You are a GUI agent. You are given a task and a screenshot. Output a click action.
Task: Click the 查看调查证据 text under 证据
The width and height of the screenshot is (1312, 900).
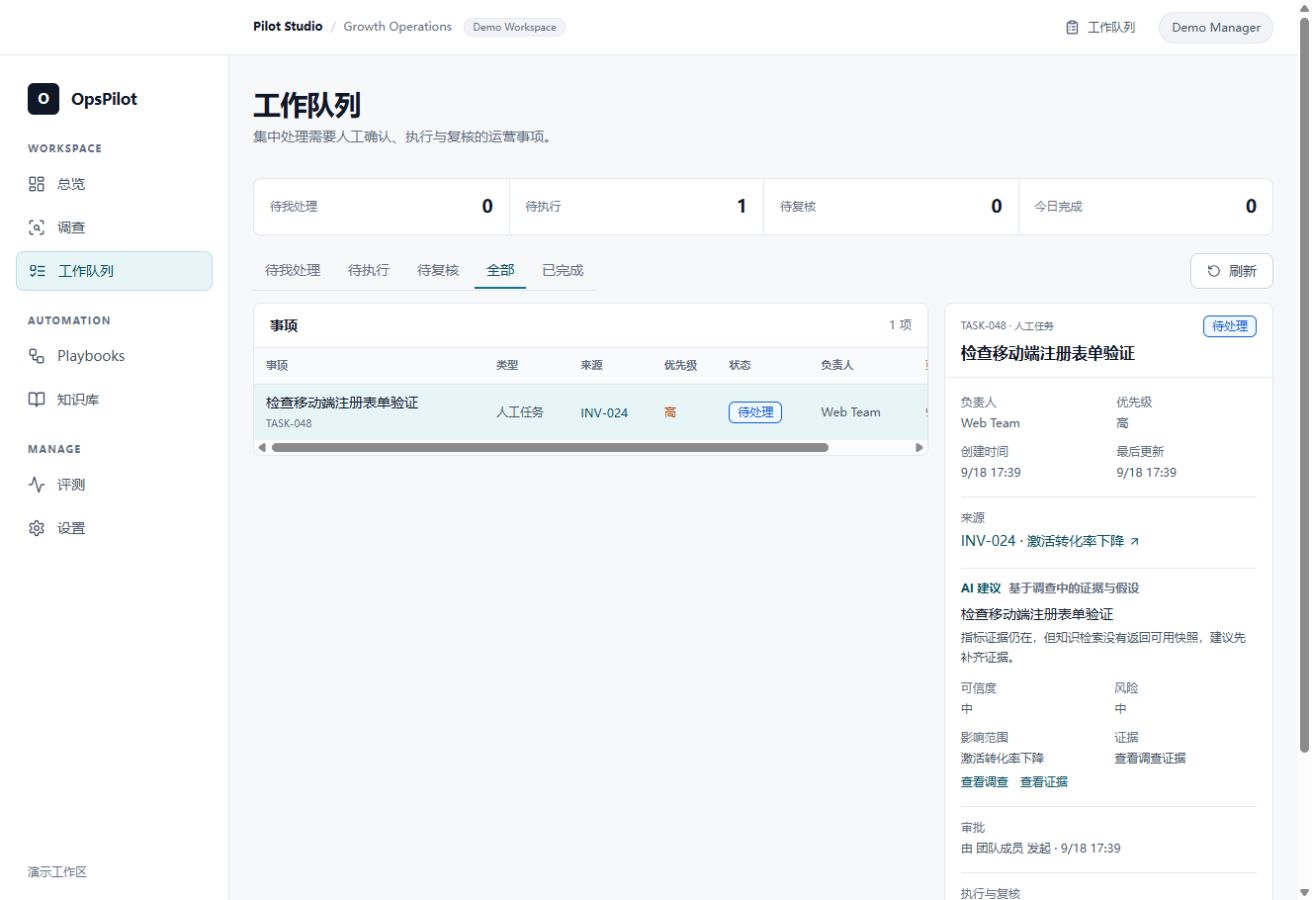[1150, 758]
